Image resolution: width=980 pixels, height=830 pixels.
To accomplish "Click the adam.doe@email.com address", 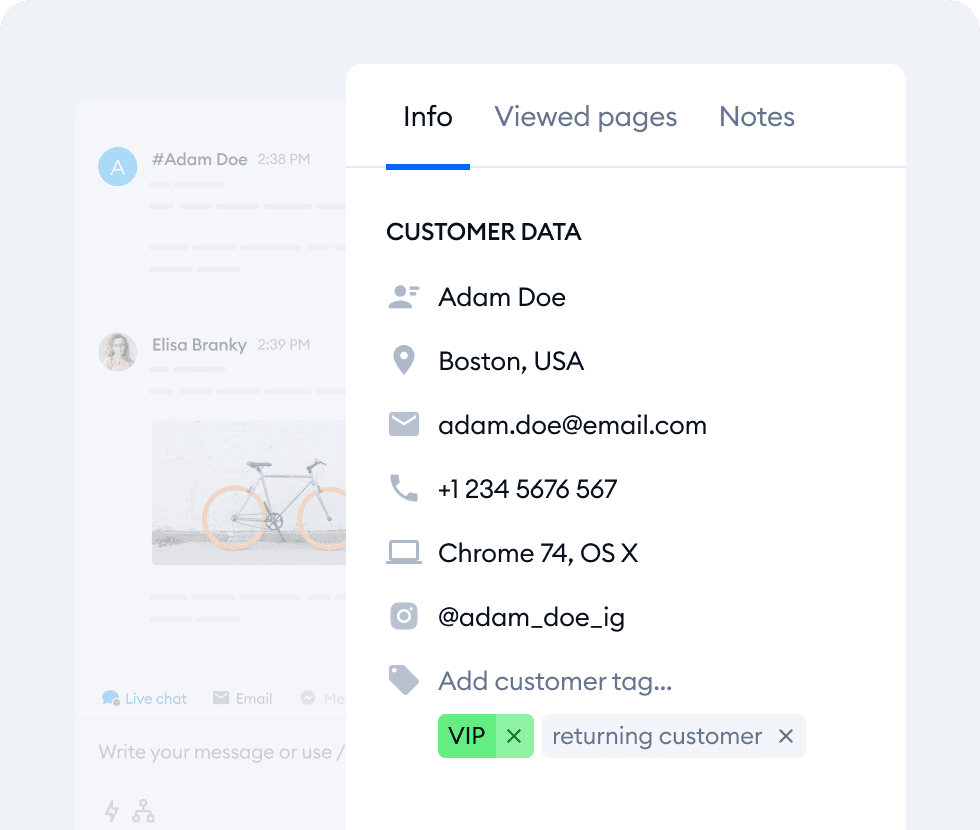I will tap(572, 426).
